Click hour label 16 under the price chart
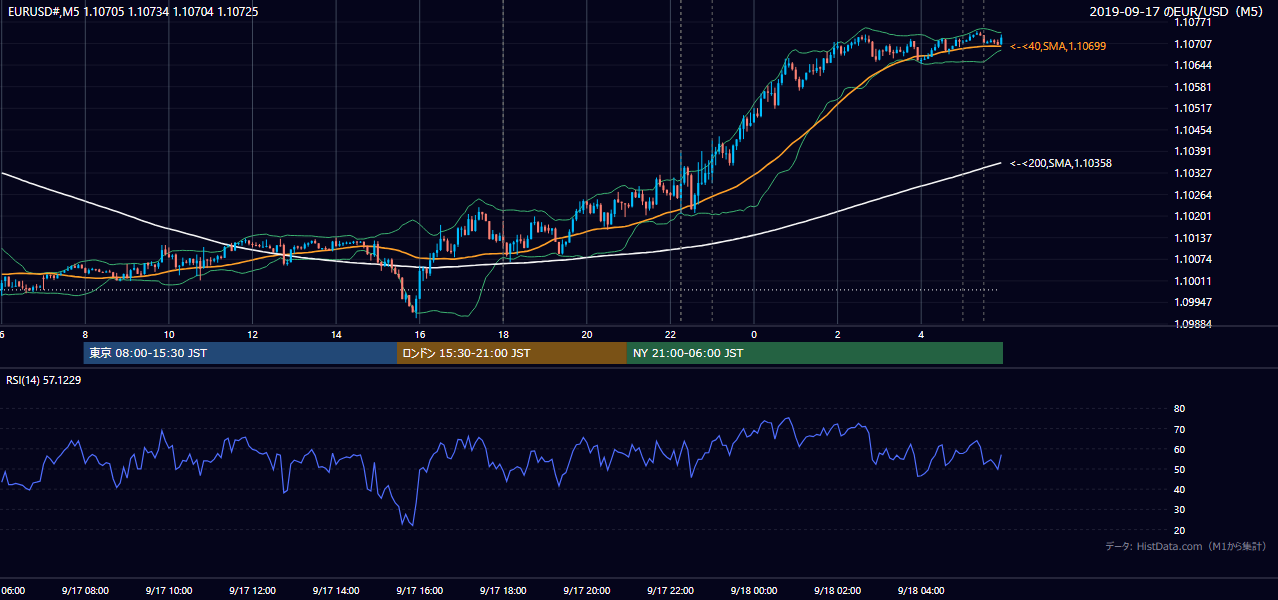Screen dimensions: 1278x600 tap(420, 334)
